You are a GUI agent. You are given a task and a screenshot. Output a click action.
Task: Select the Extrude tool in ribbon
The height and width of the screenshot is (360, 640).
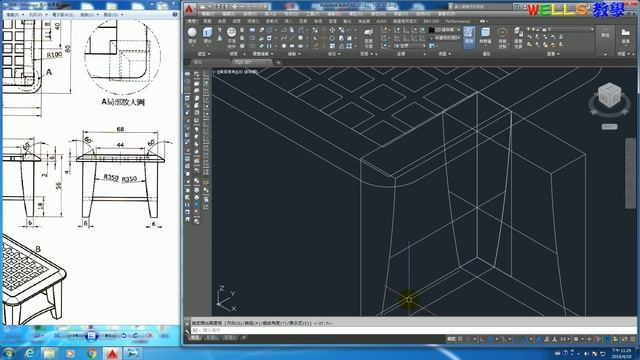click(207, 35)
